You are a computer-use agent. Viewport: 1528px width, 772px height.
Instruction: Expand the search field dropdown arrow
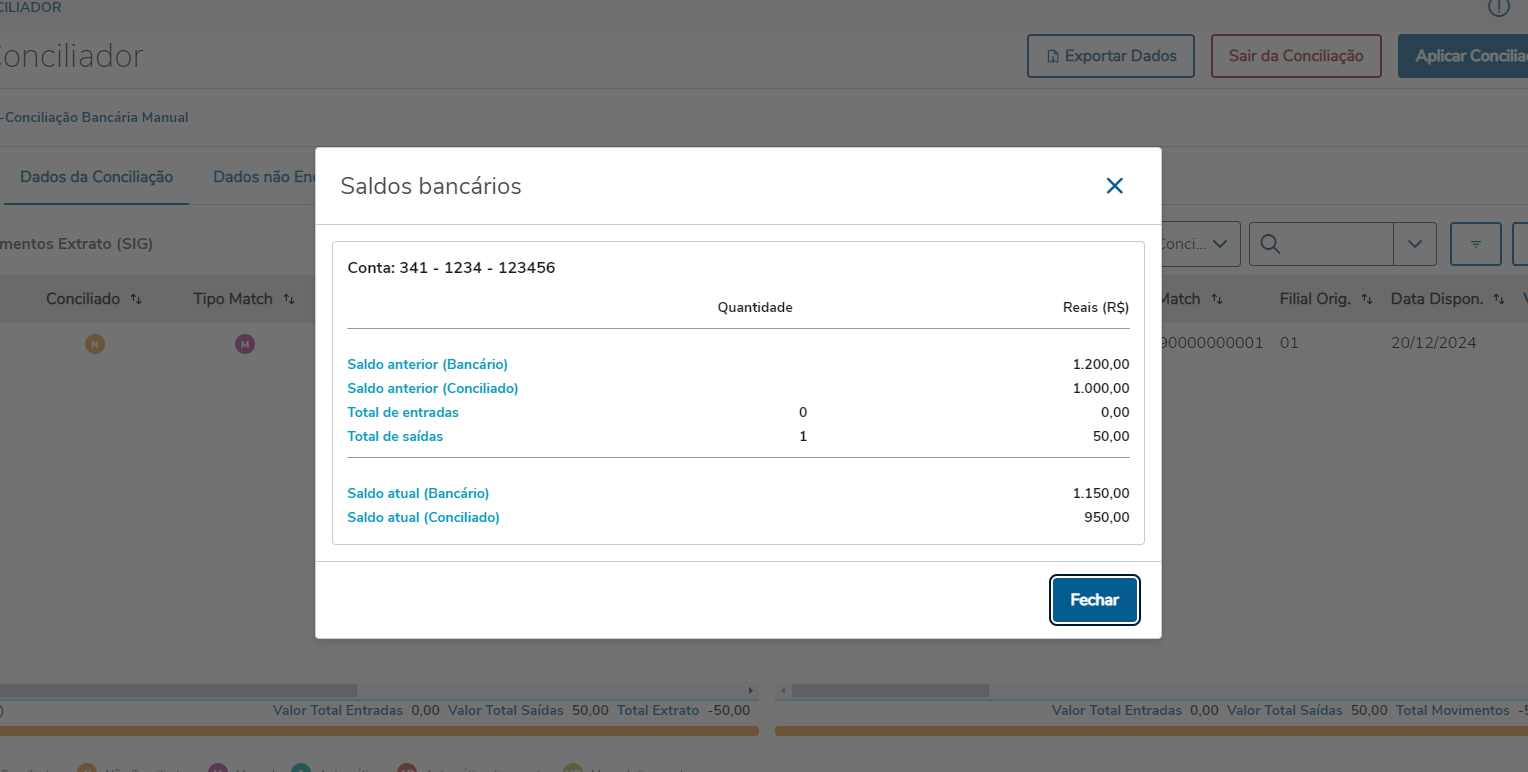(x=1414, y=244)
